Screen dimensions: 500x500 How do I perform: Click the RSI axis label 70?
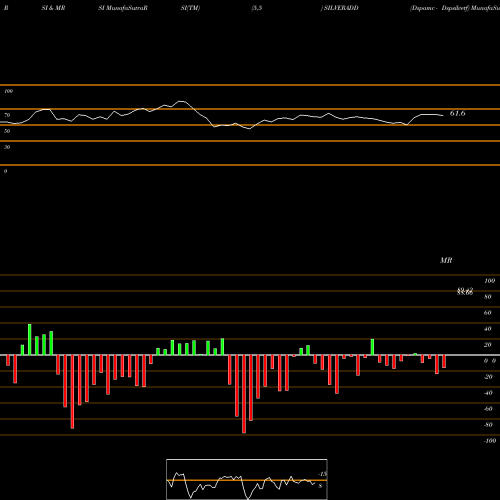click(7, 115)
